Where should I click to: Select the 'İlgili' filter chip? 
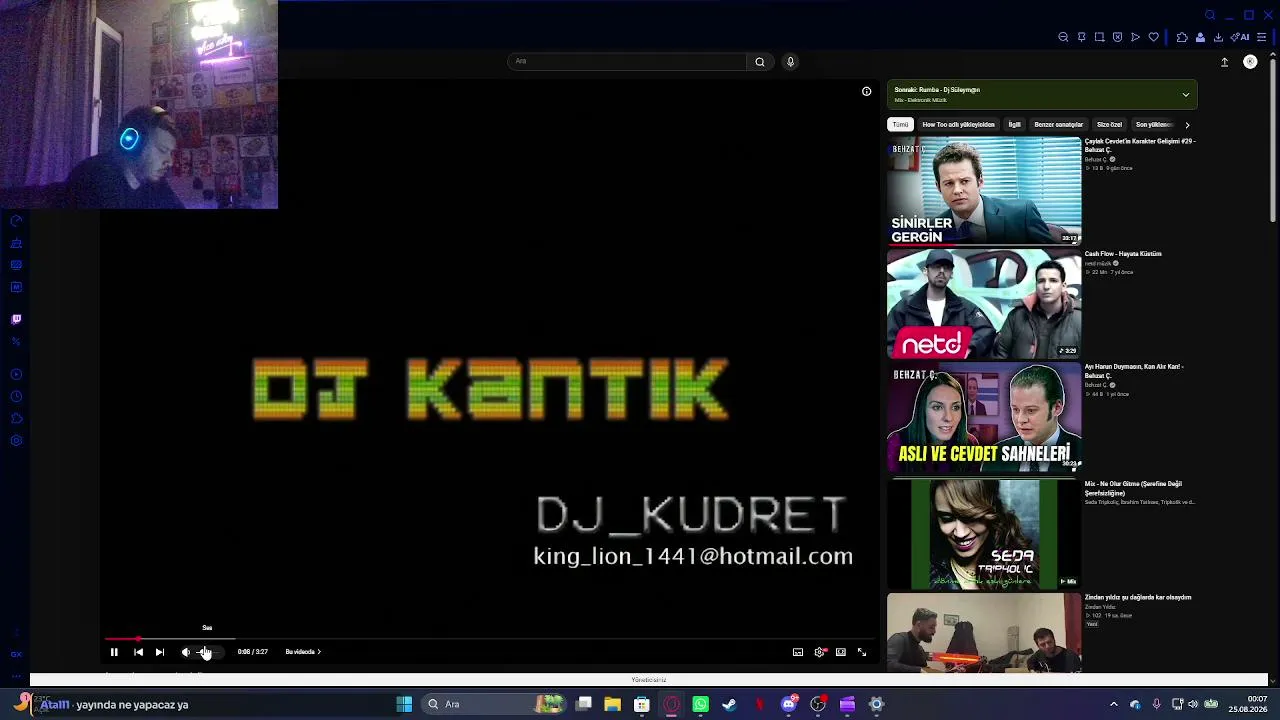(x=1014, y=125)
